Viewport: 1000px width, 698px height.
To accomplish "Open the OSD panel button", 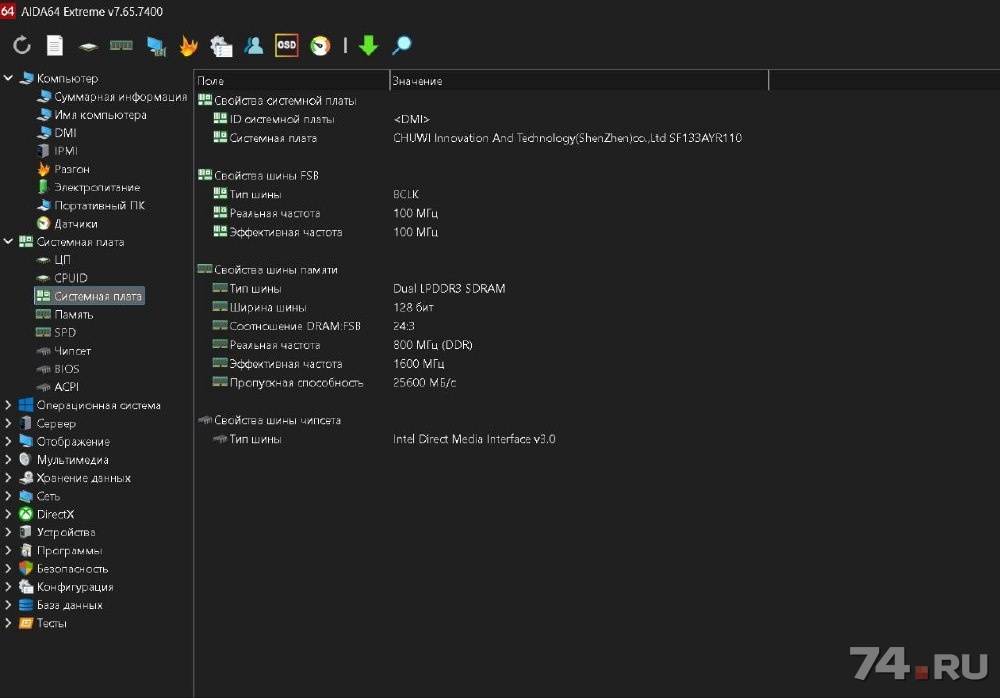I will point(286,45).
